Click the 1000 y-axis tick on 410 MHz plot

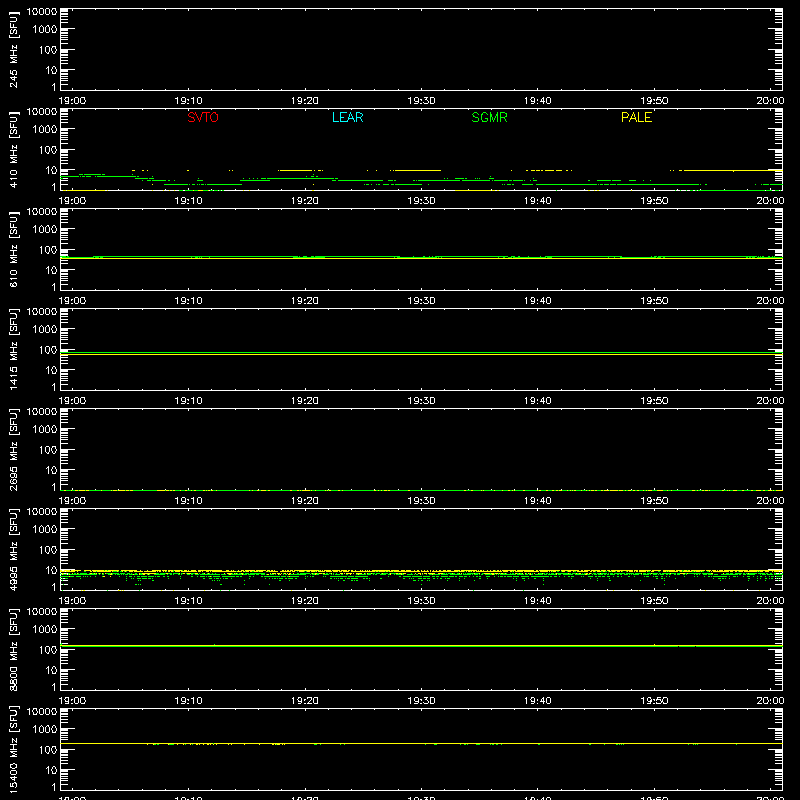[45, 130]
